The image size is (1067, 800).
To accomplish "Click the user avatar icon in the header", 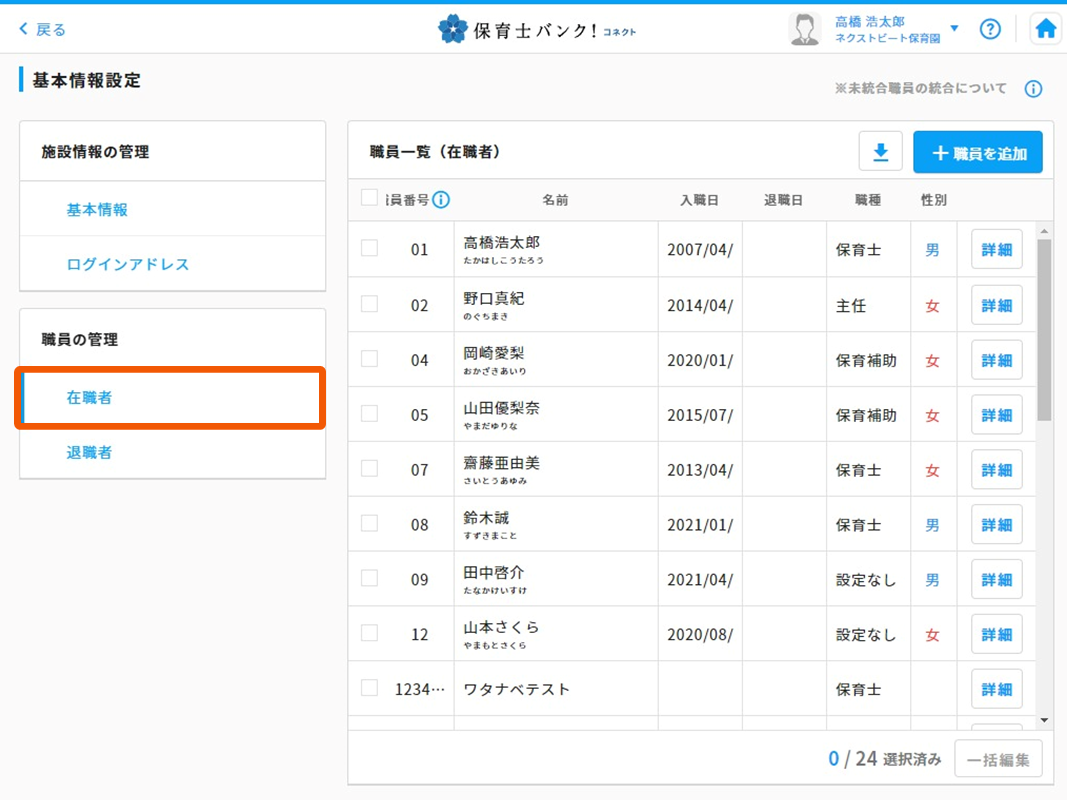I will 805,29.
